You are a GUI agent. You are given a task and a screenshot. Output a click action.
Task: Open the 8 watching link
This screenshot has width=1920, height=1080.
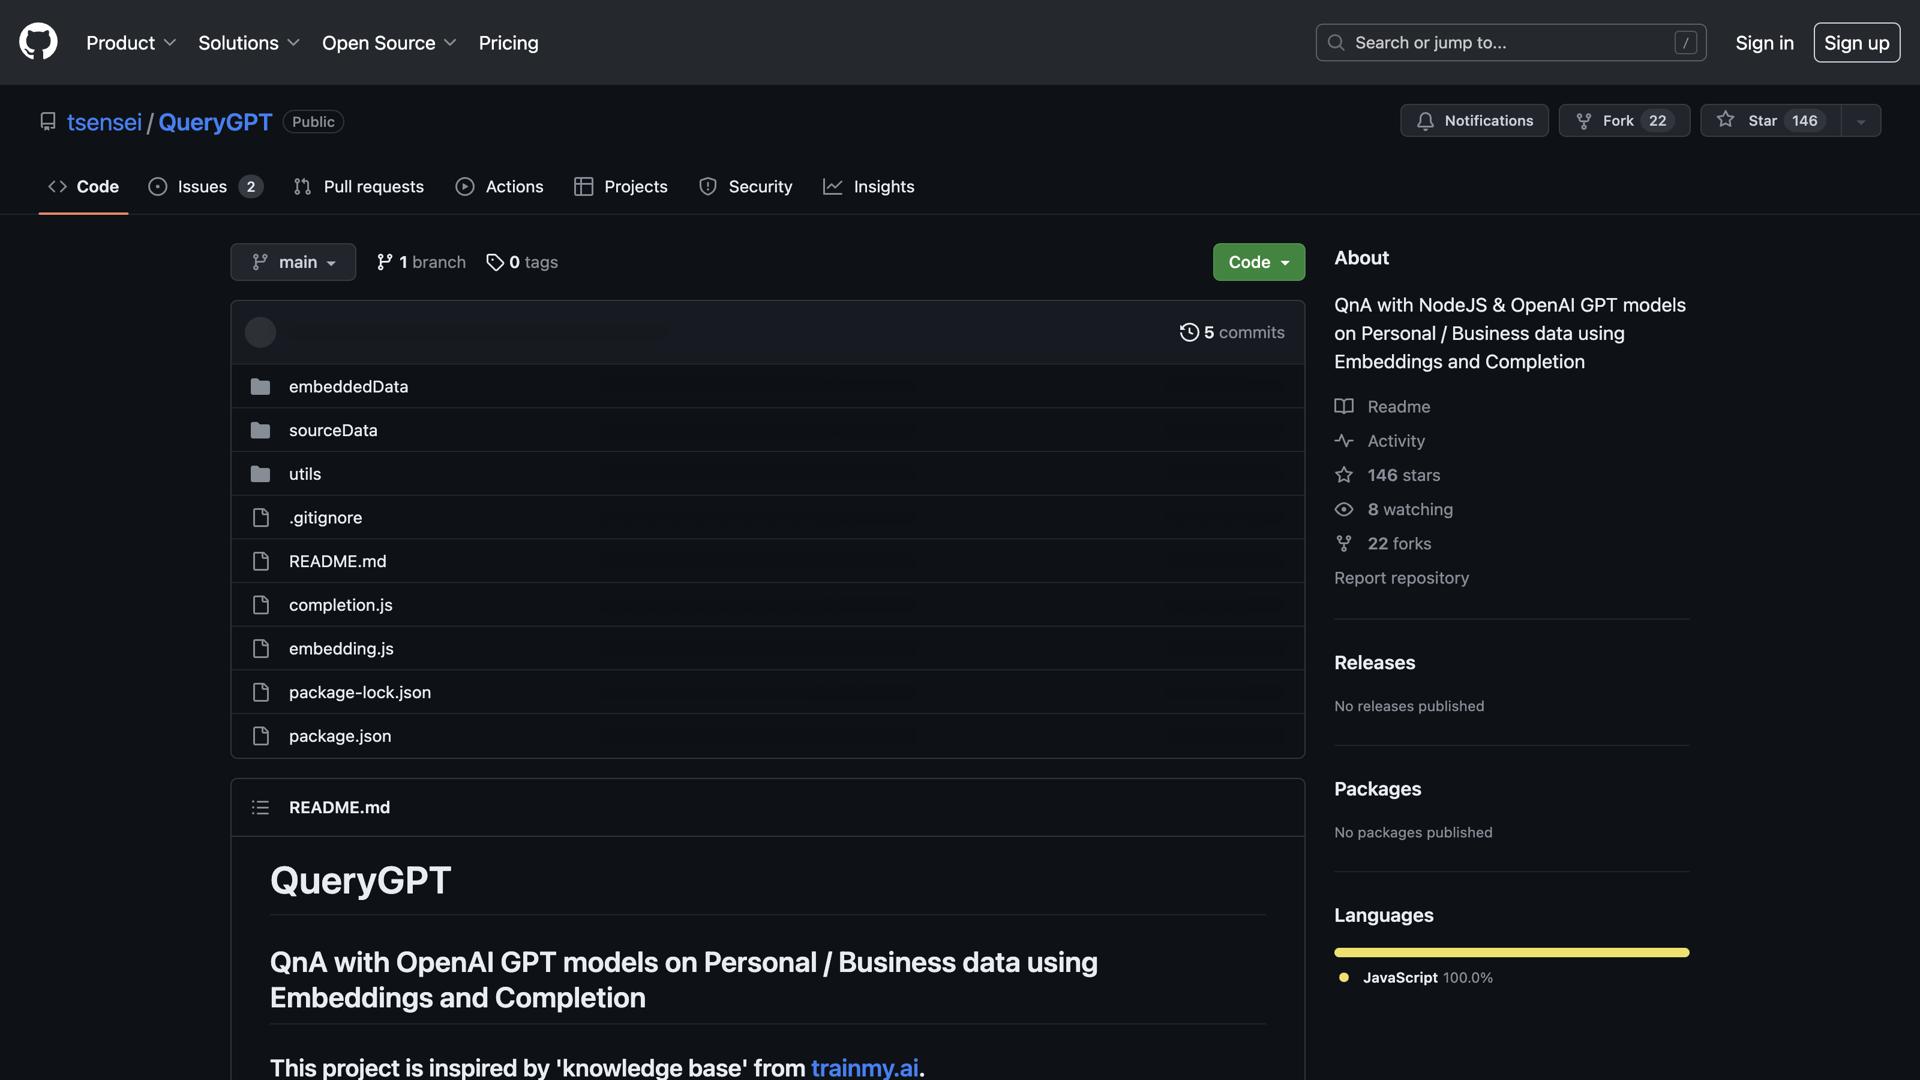pos(1409,509)
